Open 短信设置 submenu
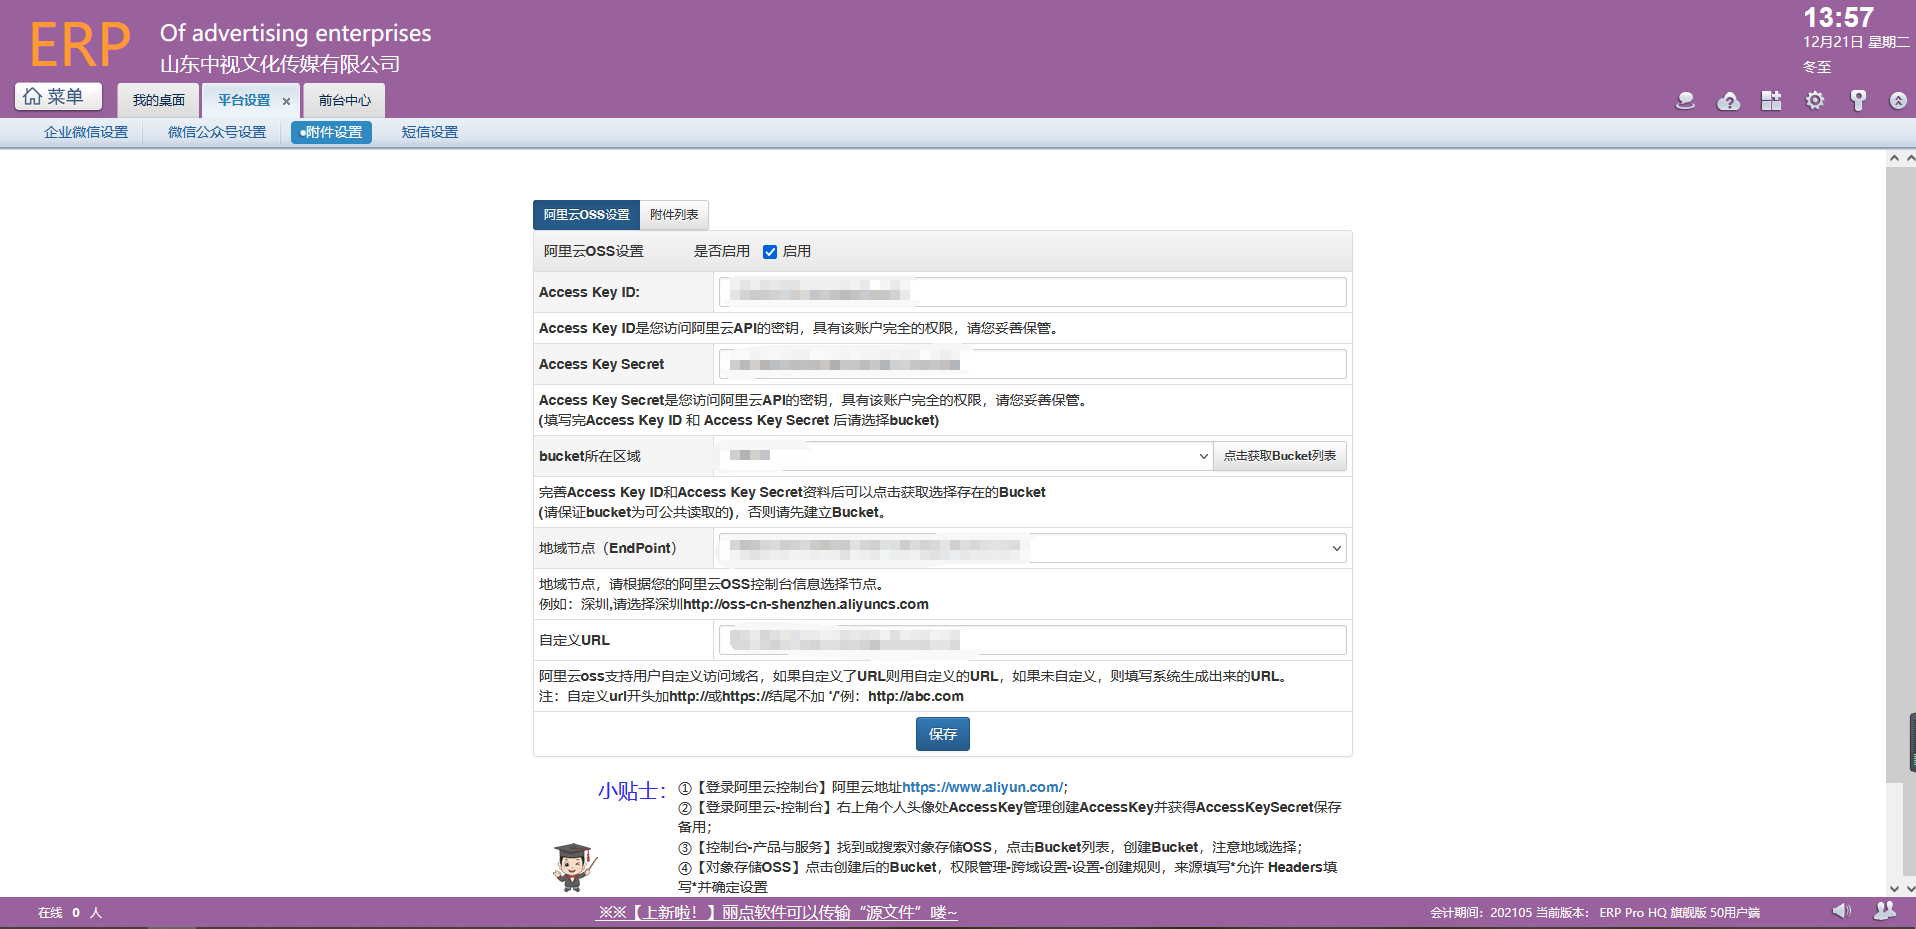The image size is (1916, 929). pyautogui.click(x=430, y=132)
